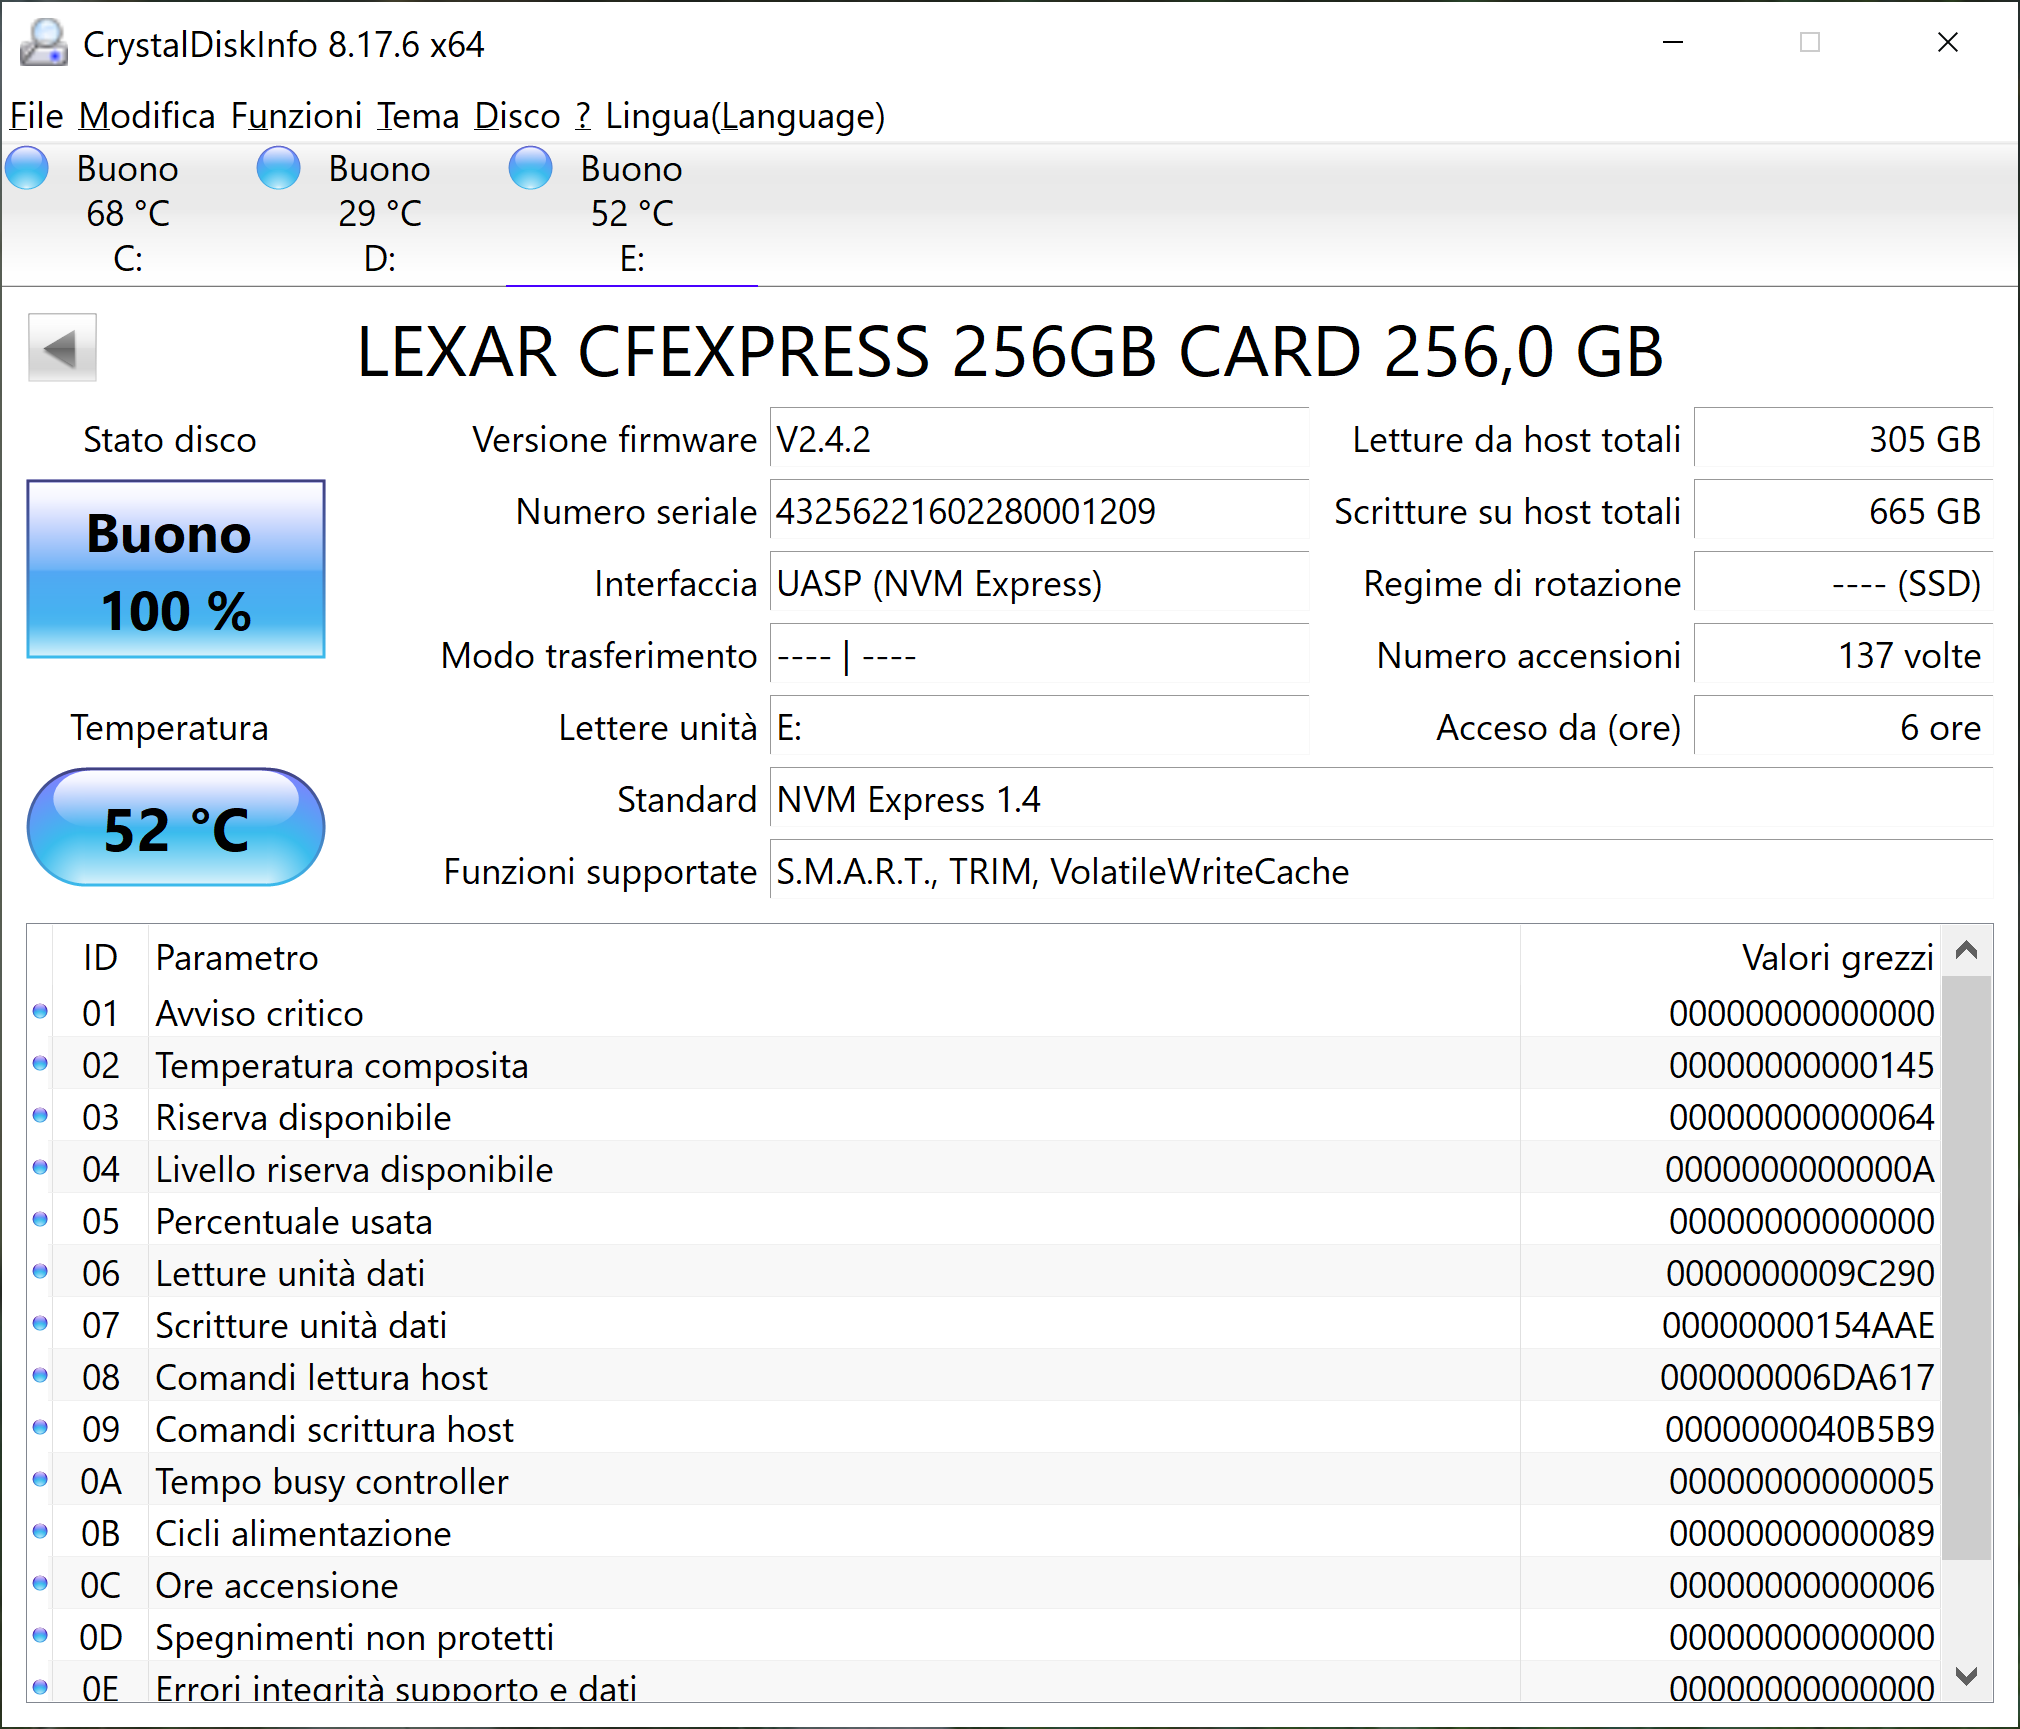Click the Funzioni supportate field
Image resolution: width=2020 pixels, height=1729 pixels.
(1381, 871)
